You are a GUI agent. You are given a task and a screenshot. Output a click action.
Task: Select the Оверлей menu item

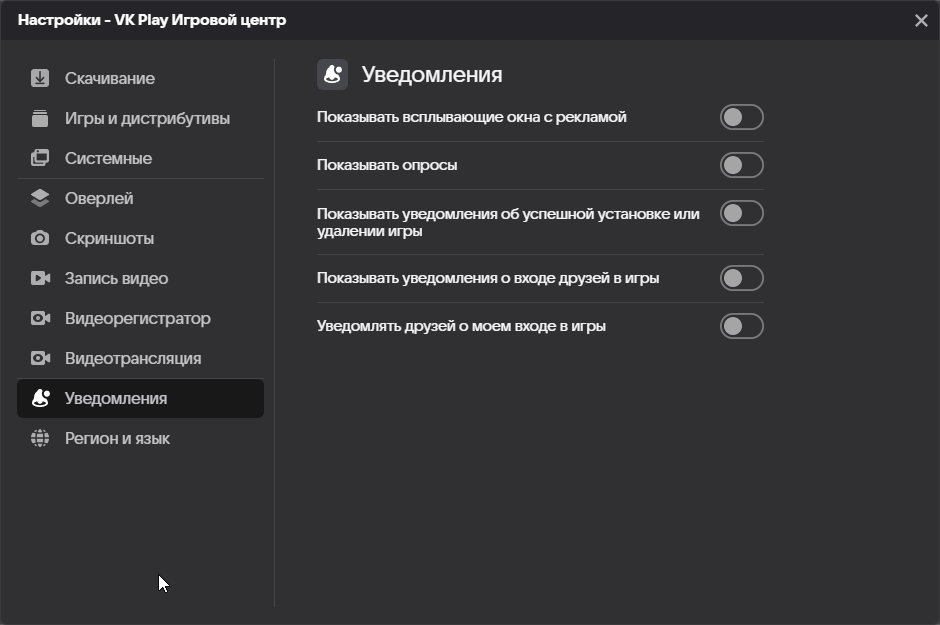point(99,198)
